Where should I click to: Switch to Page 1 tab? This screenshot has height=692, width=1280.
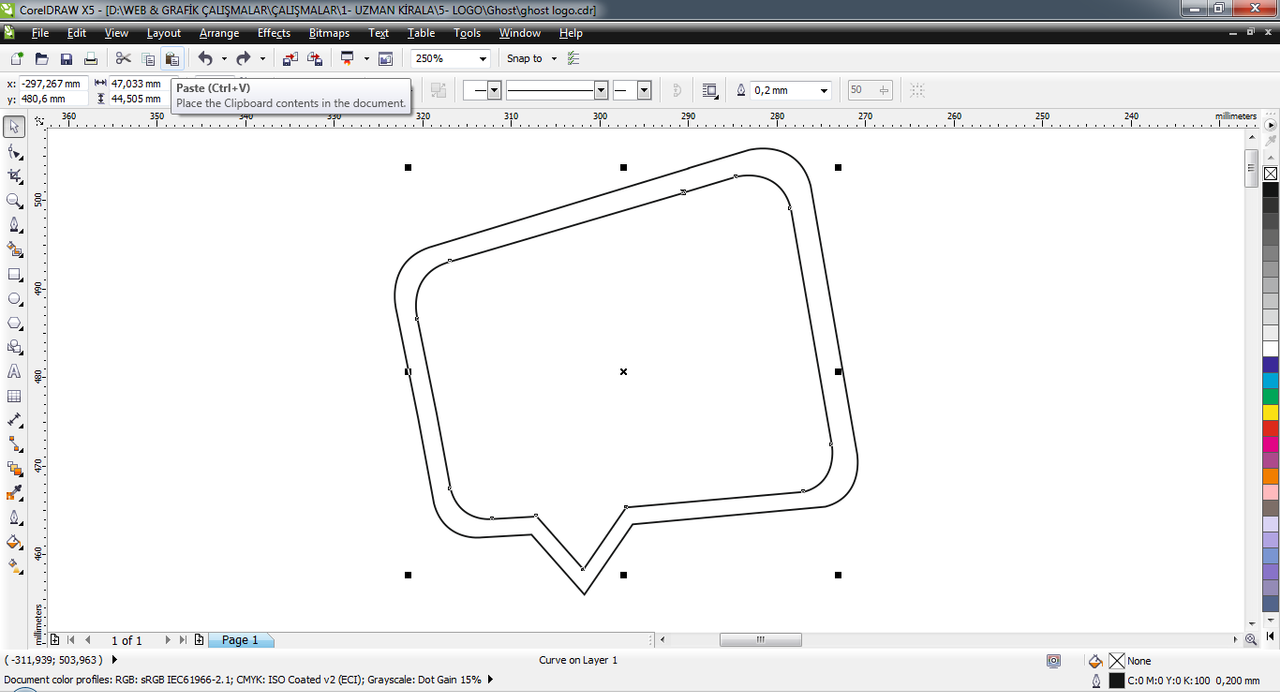pyautogui.click(x=240, y=640)
